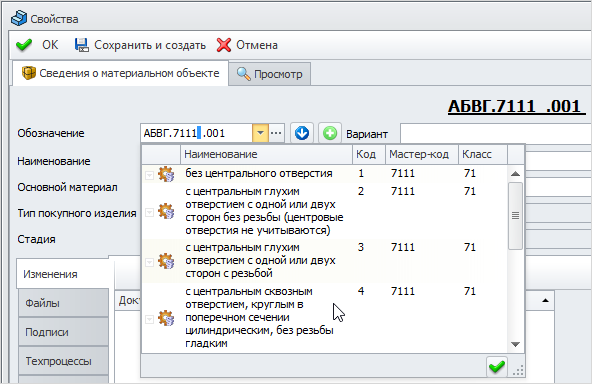Select row with code 4 сквозным отверстием
This screenshot has height=384, width=592.
point(325,318)
